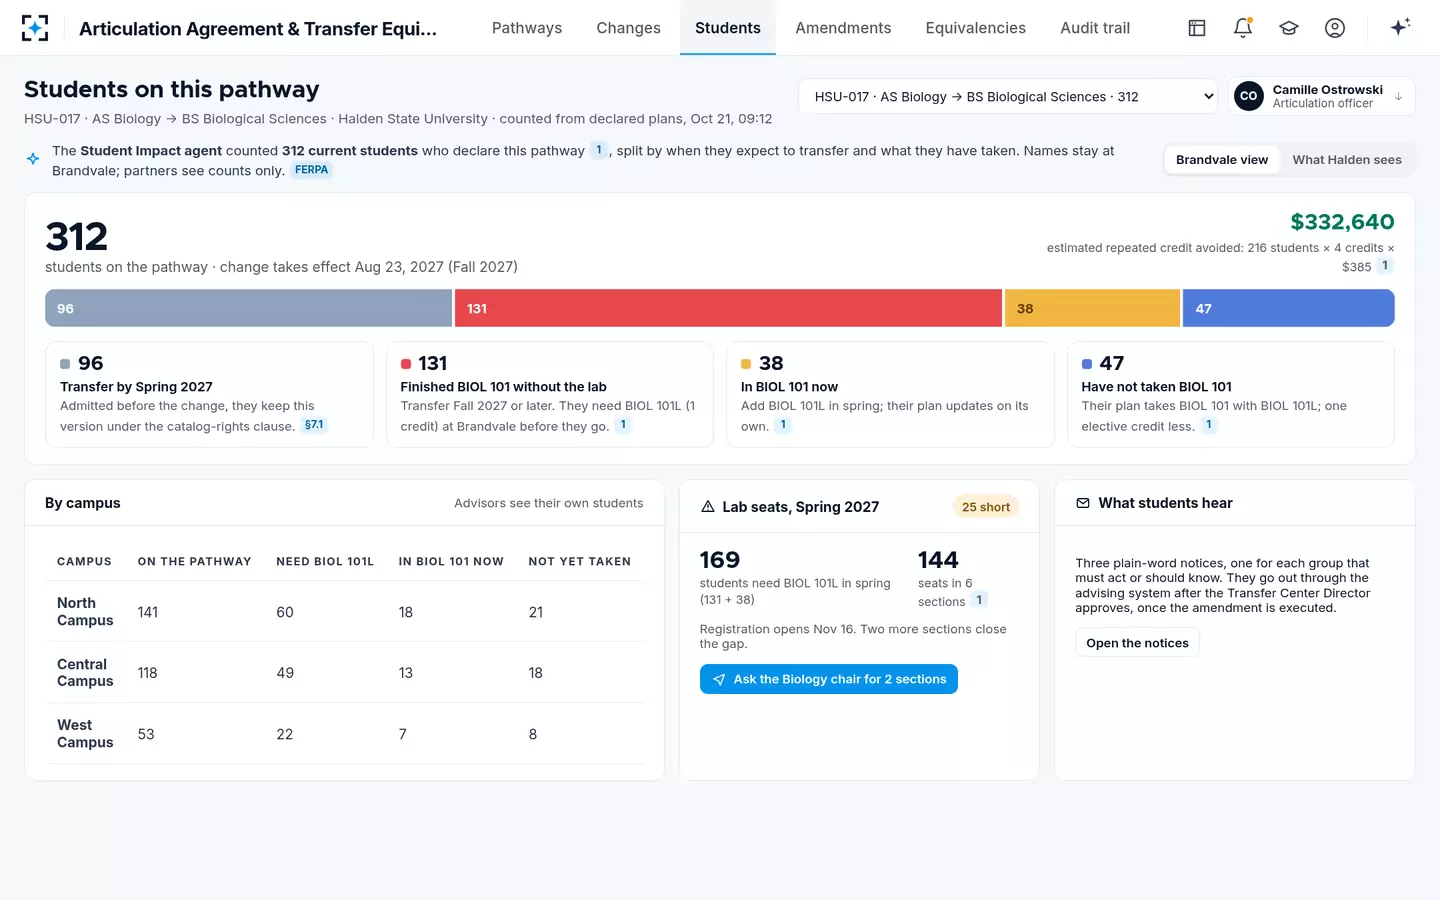This screenshot has width=1440, height=900.
Task: Switch to What Halden sees view
Action: (1346, 160)
